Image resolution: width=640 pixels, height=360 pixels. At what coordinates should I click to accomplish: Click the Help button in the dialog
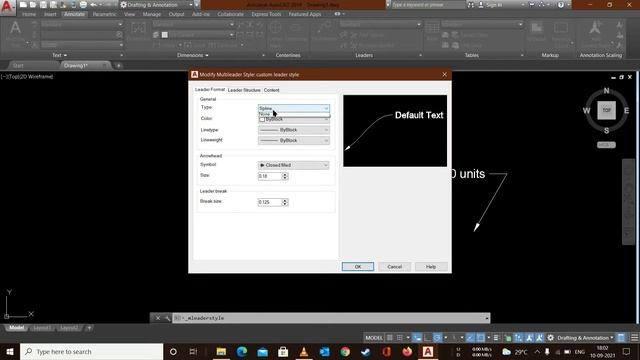pos(431,267)
